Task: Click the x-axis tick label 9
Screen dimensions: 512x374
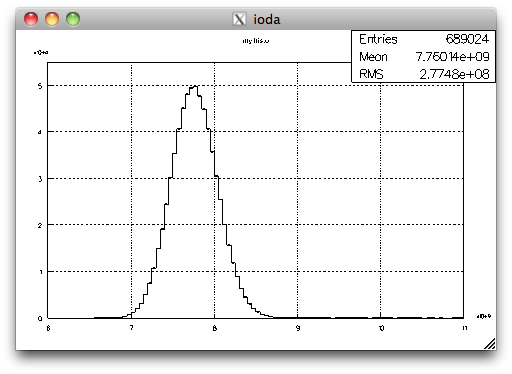Action: [x=298, y=328]
